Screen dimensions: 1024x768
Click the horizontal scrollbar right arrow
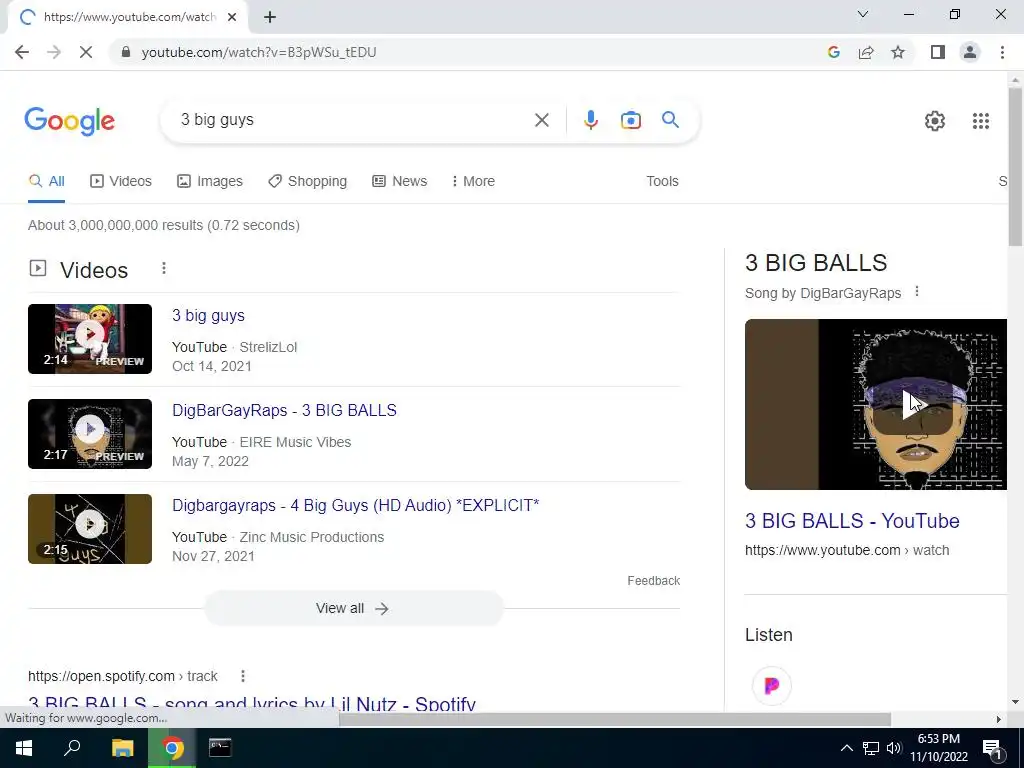point(998,719)
